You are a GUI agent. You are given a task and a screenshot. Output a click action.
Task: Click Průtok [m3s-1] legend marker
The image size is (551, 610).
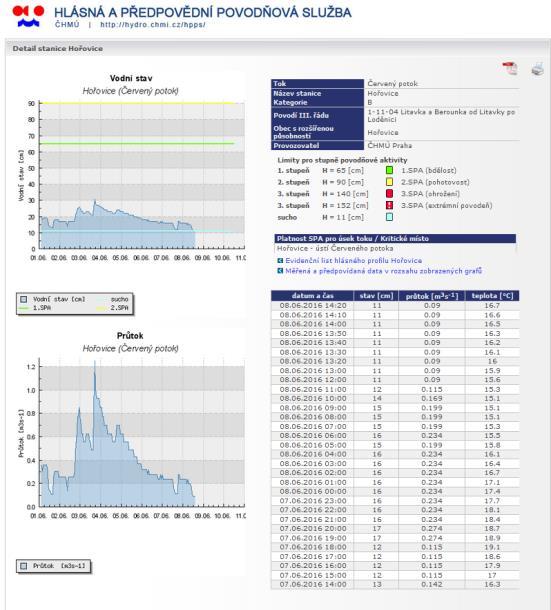[x=24, y=566]
